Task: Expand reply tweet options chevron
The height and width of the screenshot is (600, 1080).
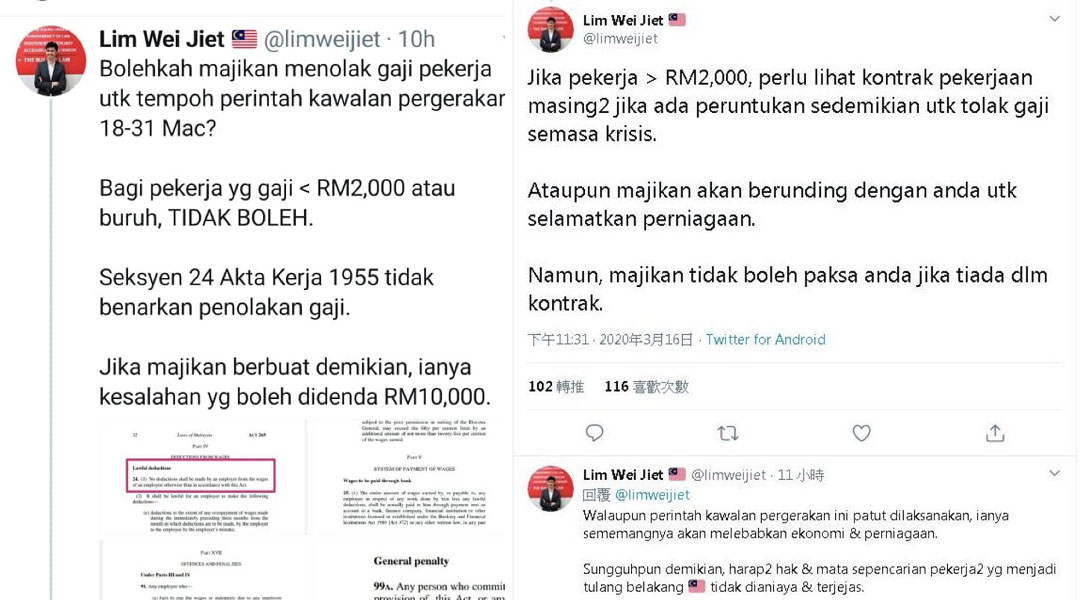Action: coord(1055,473)
